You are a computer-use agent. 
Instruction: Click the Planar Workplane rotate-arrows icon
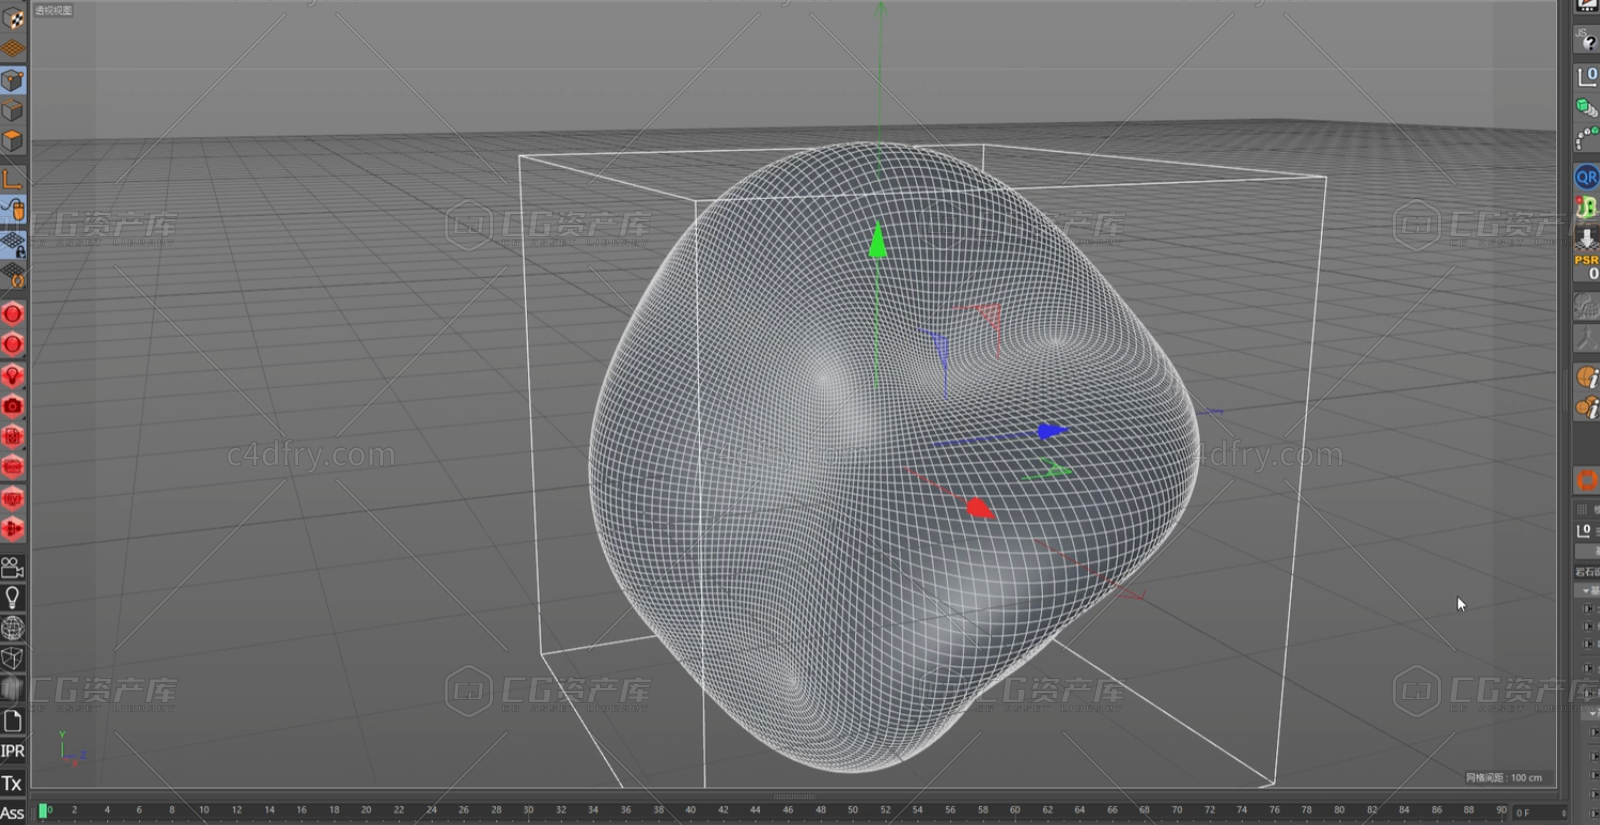coord(13,274)
